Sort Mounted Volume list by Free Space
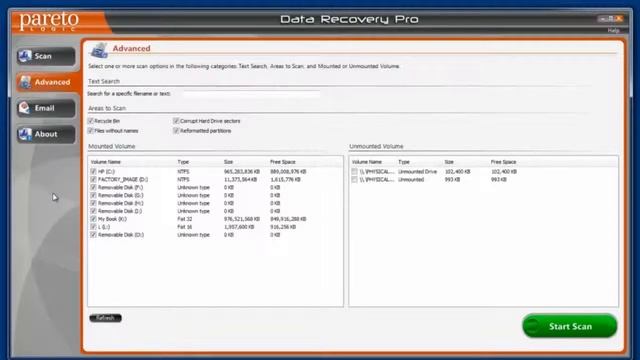Image resolution: width=640 pixels, height=360 pixels. click(282, 162)
